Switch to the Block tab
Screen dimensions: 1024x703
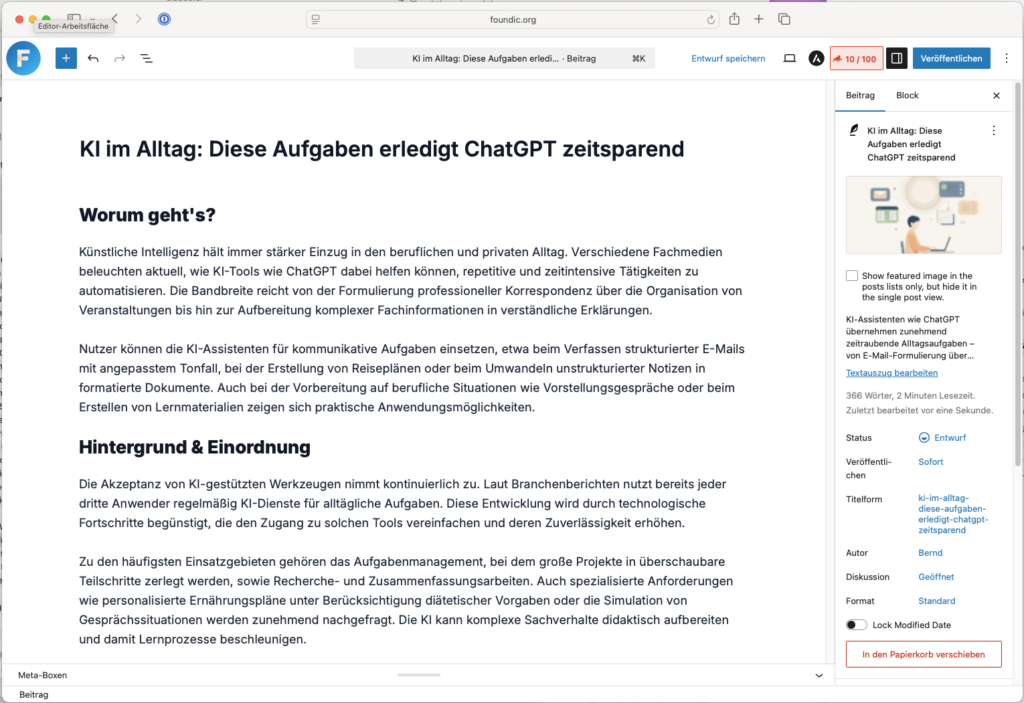click(x=907, y=96)
